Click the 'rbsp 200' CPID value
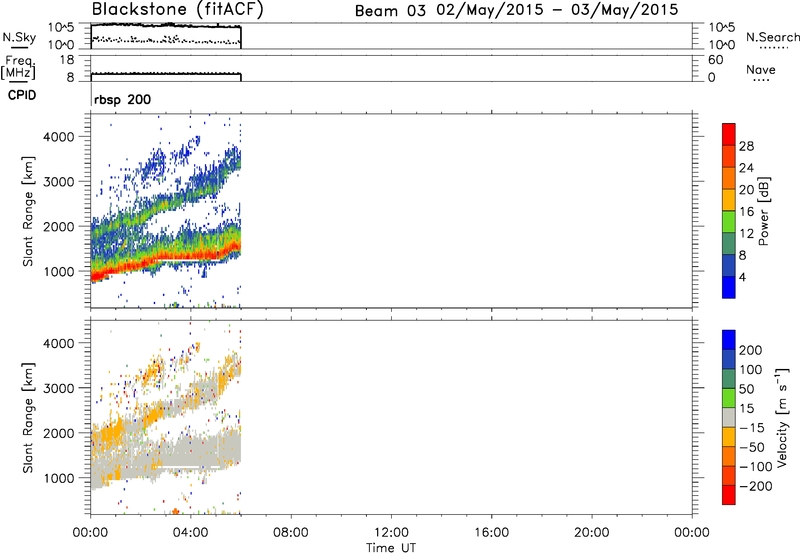 click(122, 99)
